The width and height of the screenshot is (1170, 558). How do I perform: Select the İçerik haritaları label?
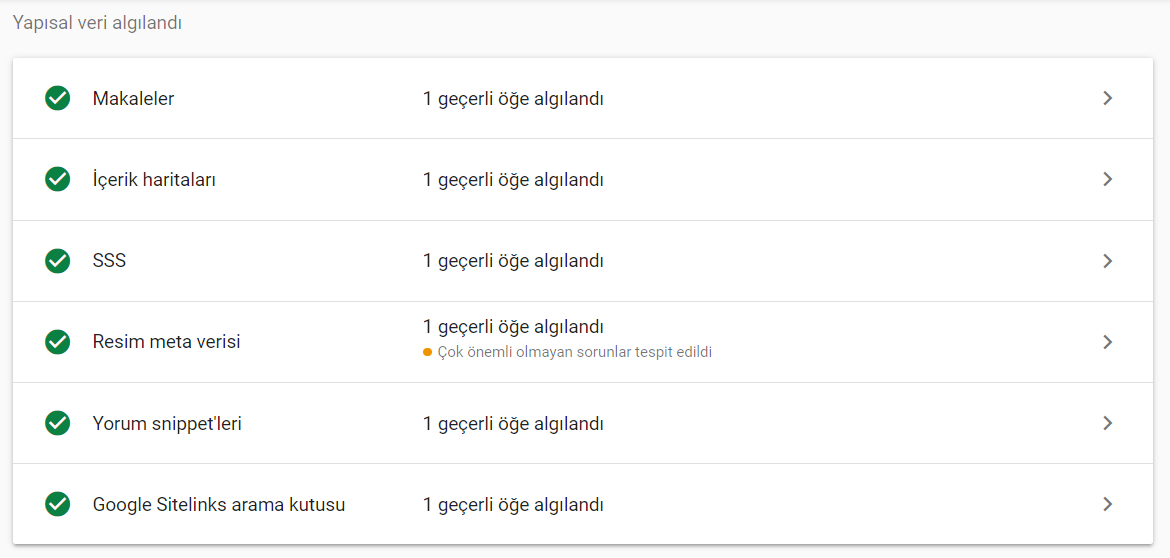[154, 180]
